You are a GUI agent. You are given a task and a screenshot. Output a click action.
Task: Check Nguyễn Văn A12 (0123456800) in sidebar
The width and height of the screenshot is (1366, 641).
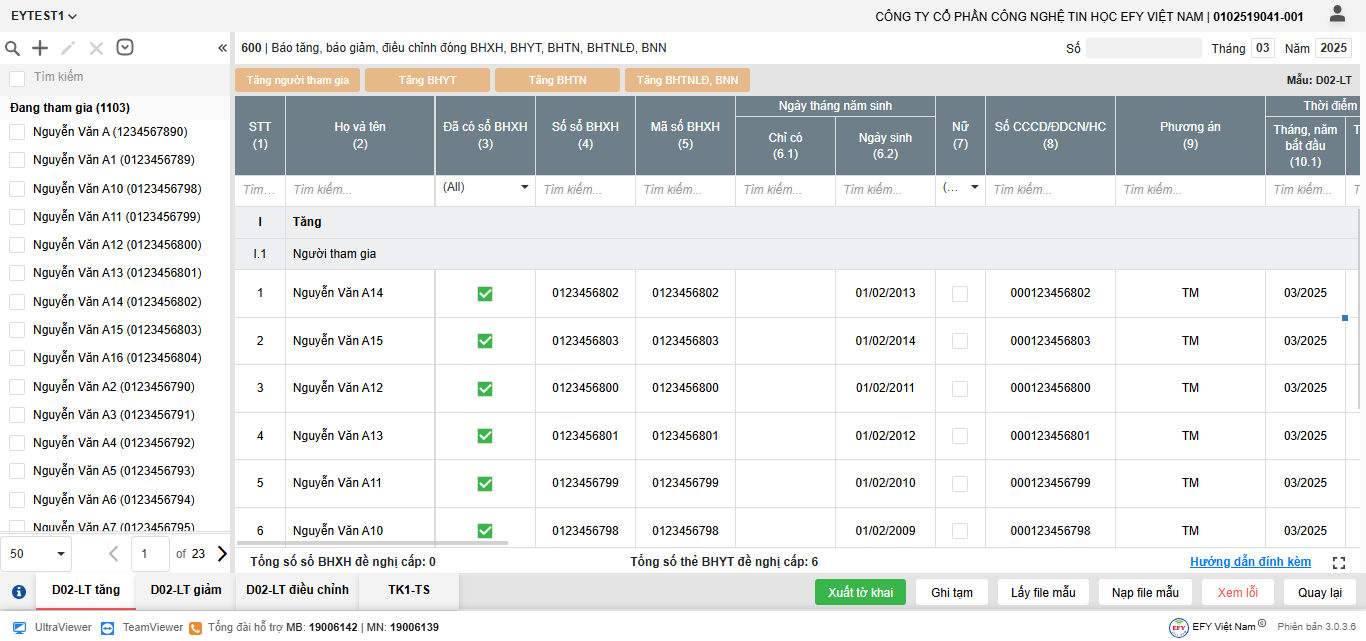17,245
